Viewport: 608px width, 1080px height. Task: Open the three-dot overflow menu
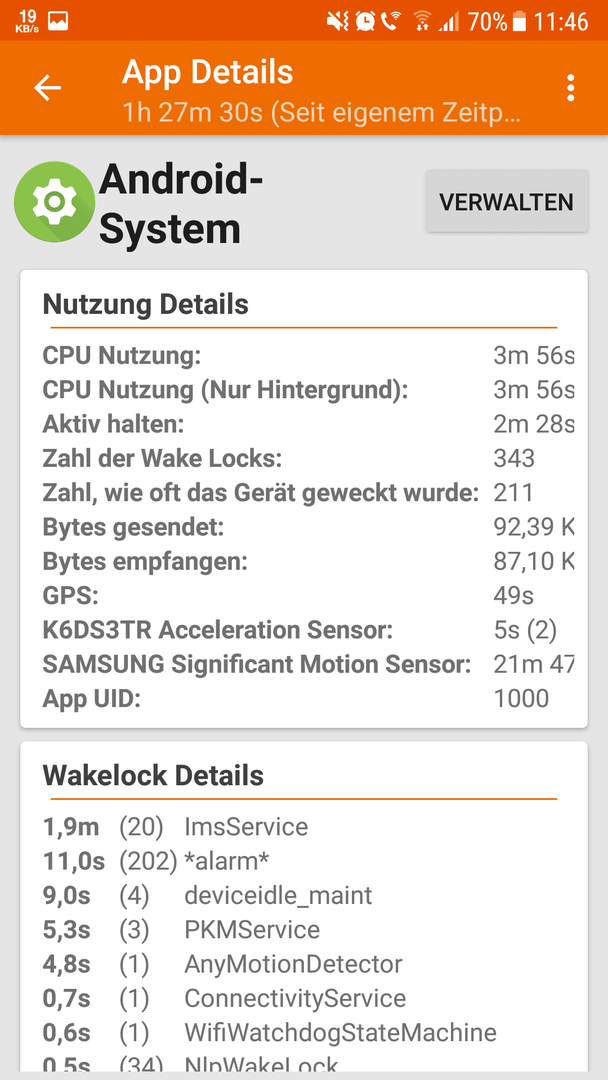(570, 88)
